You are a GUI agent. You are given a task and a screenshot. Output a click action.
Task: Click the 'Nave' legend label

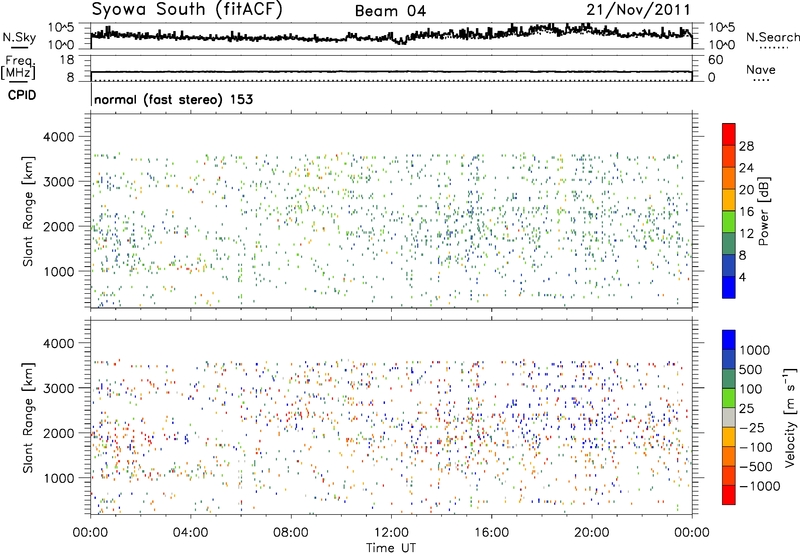pyautogui.click(x=761, y=70)
